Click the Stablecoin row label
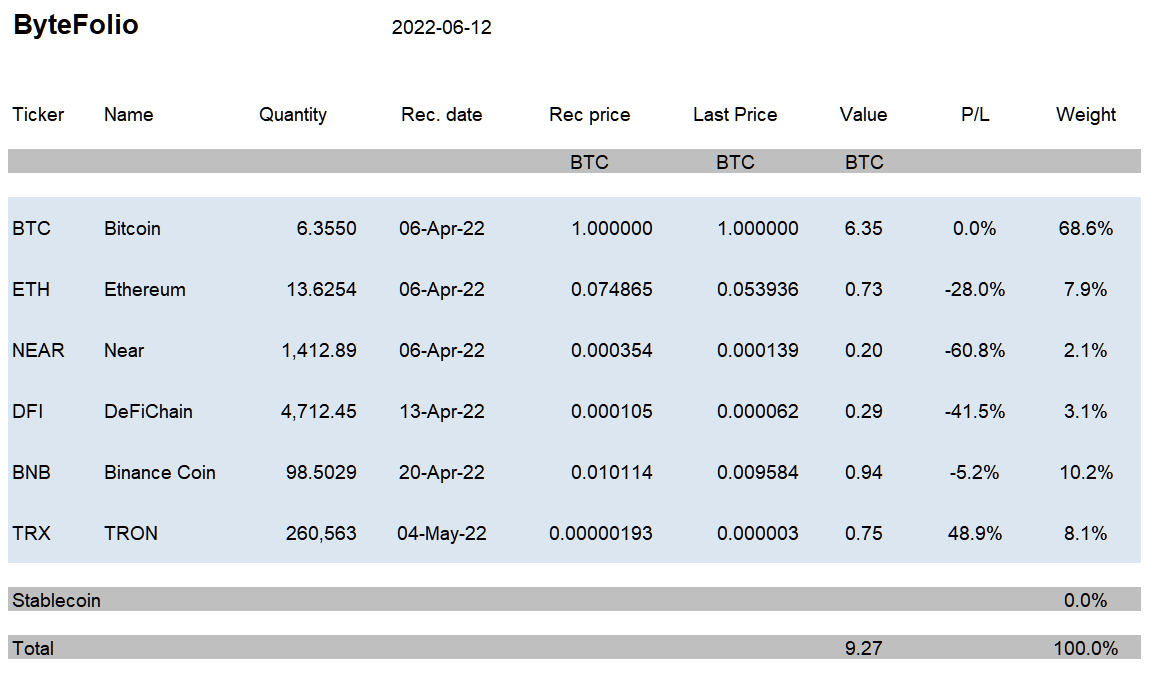 [x=56, y=600]
